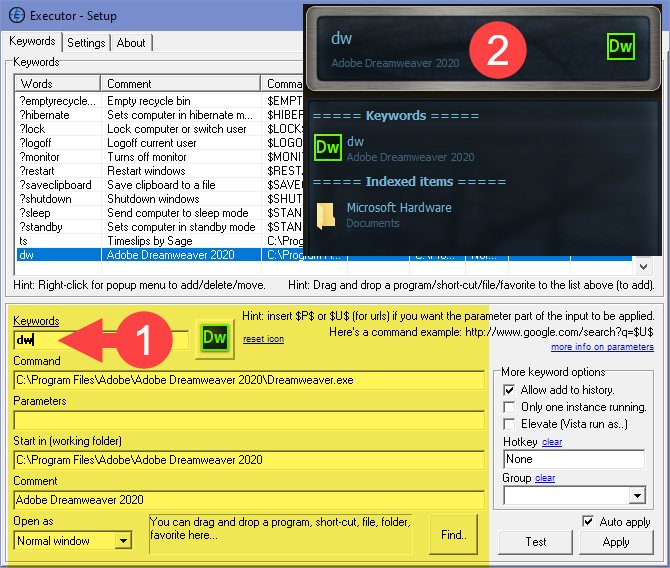Toggle Allow add to history checkbox
The height and width of the screenshot is (568, 670).
click(509, 390)
